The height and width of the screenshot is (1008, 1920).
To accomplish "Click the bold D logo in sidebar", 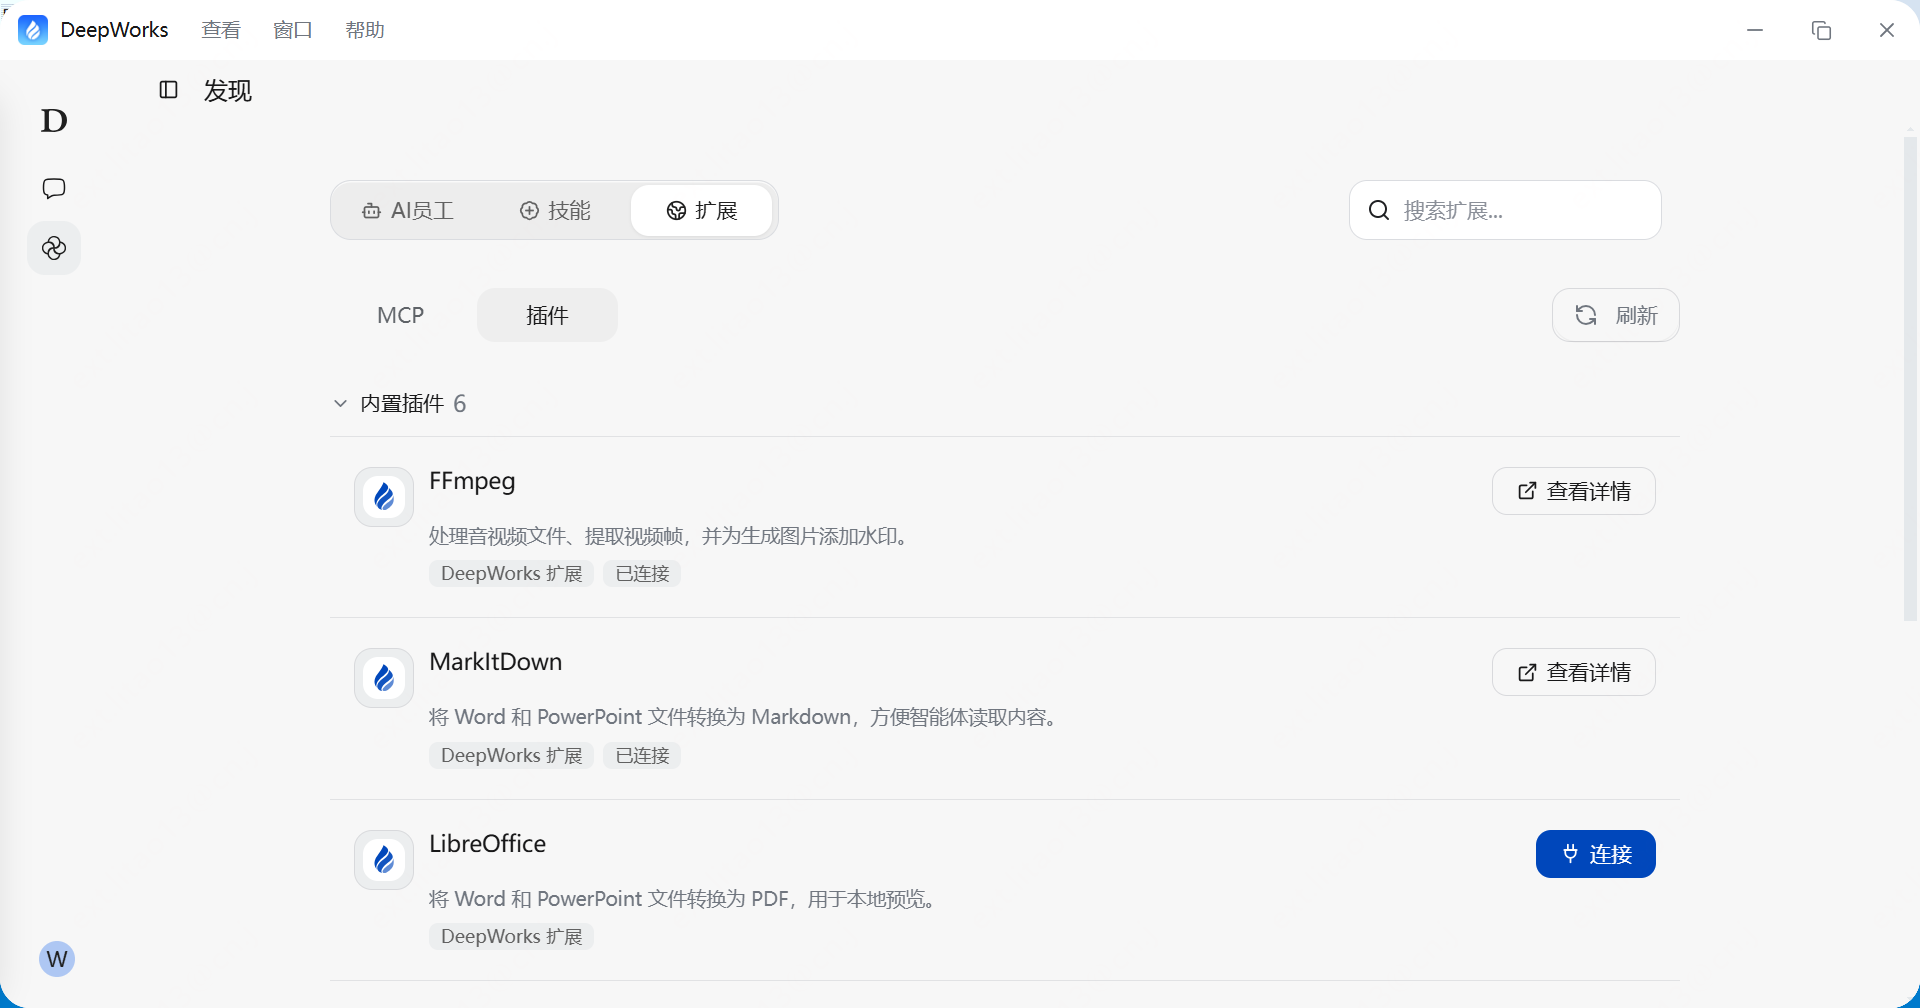I will coord(54,121).
